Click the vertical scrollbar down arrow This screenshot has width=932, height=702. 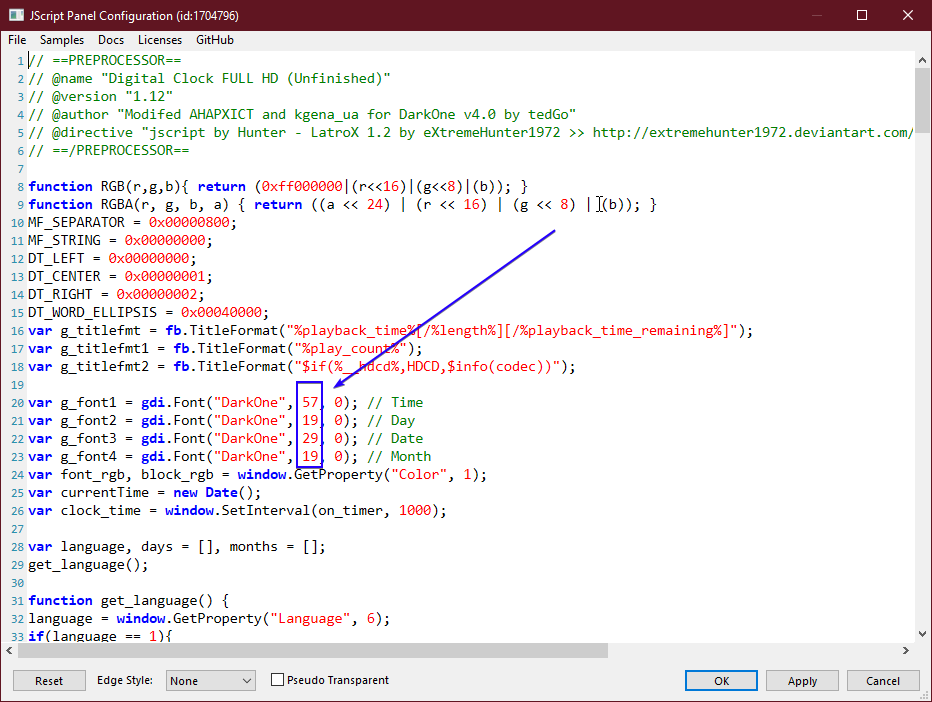tap(922, 634)
